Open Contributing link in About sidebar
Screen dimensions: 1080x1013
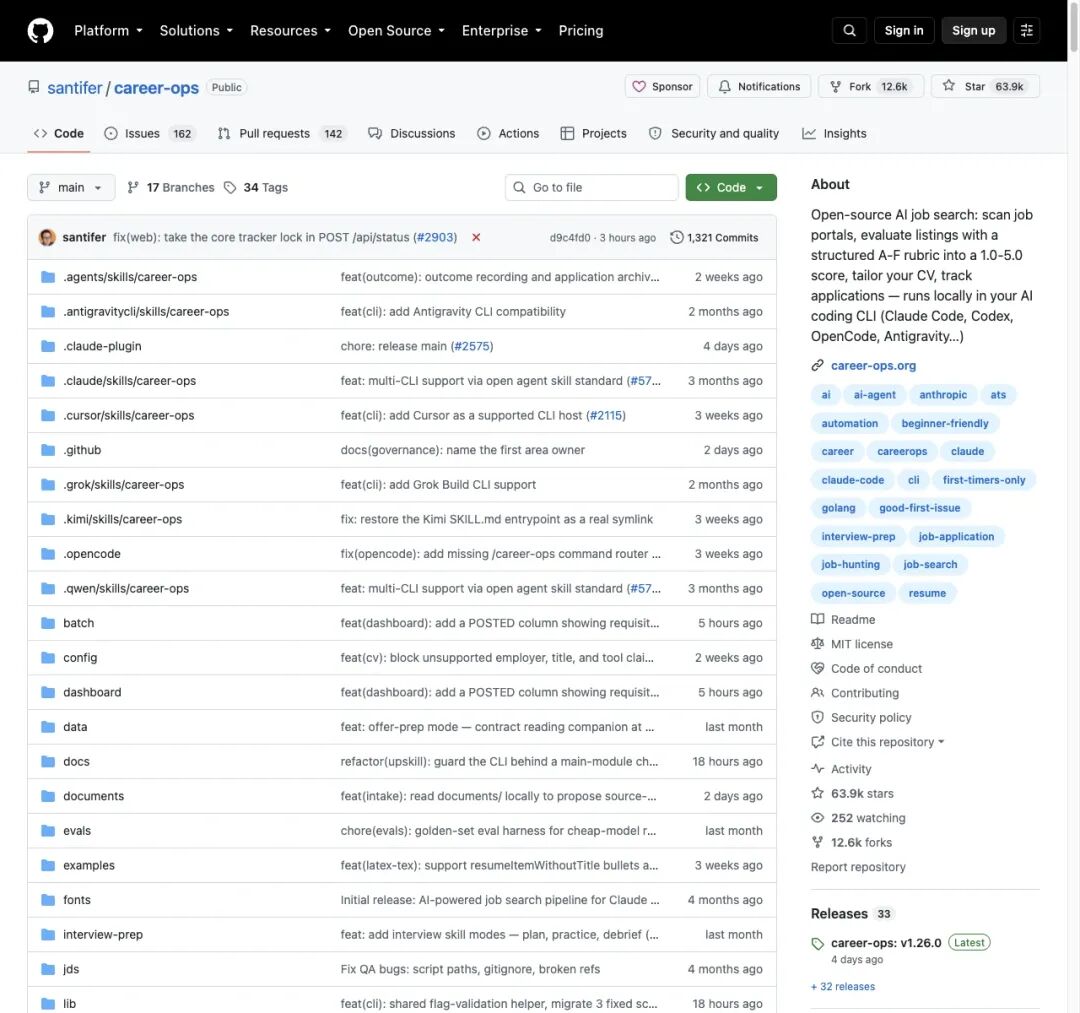tap(855, 693)
